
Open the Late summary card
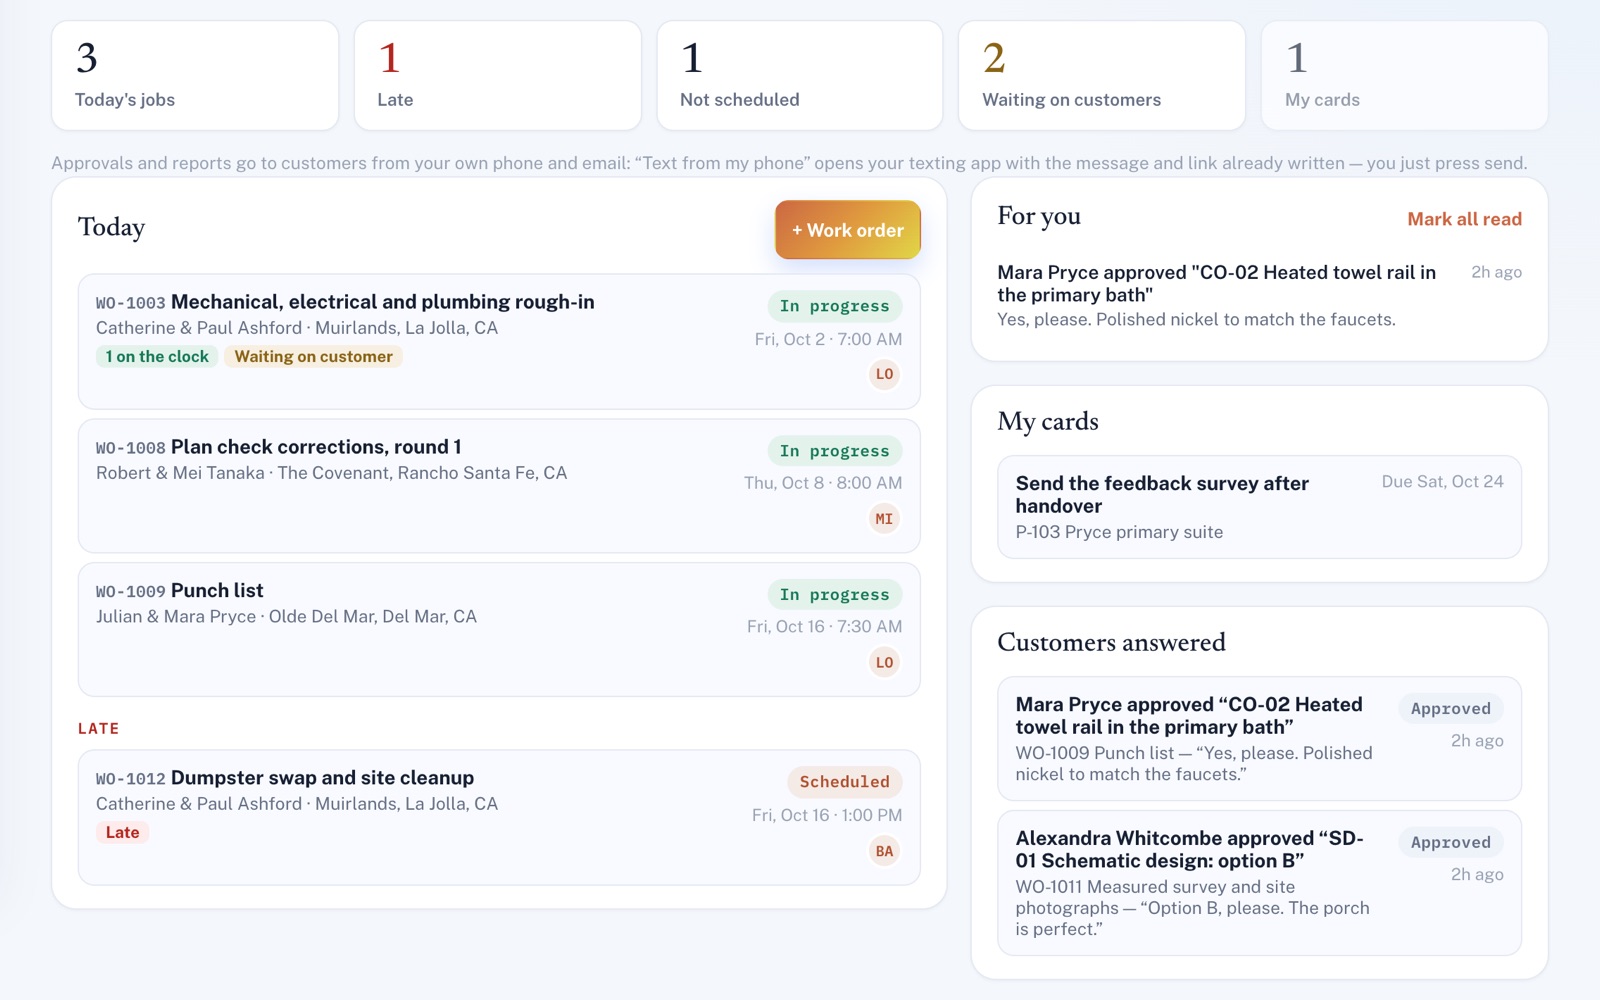tap(497, 76)
